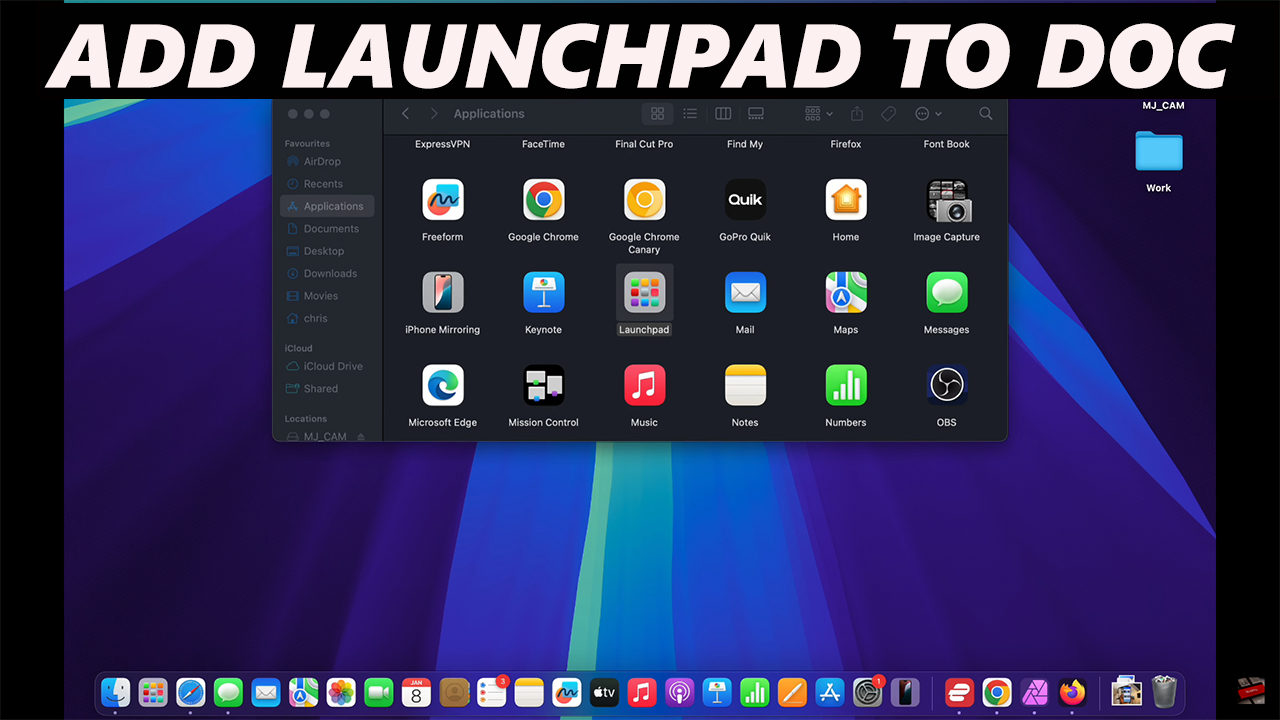This screenshot has height=720, width=1280.
Task: Go back in the Finder window
Action: coord(405,114)
